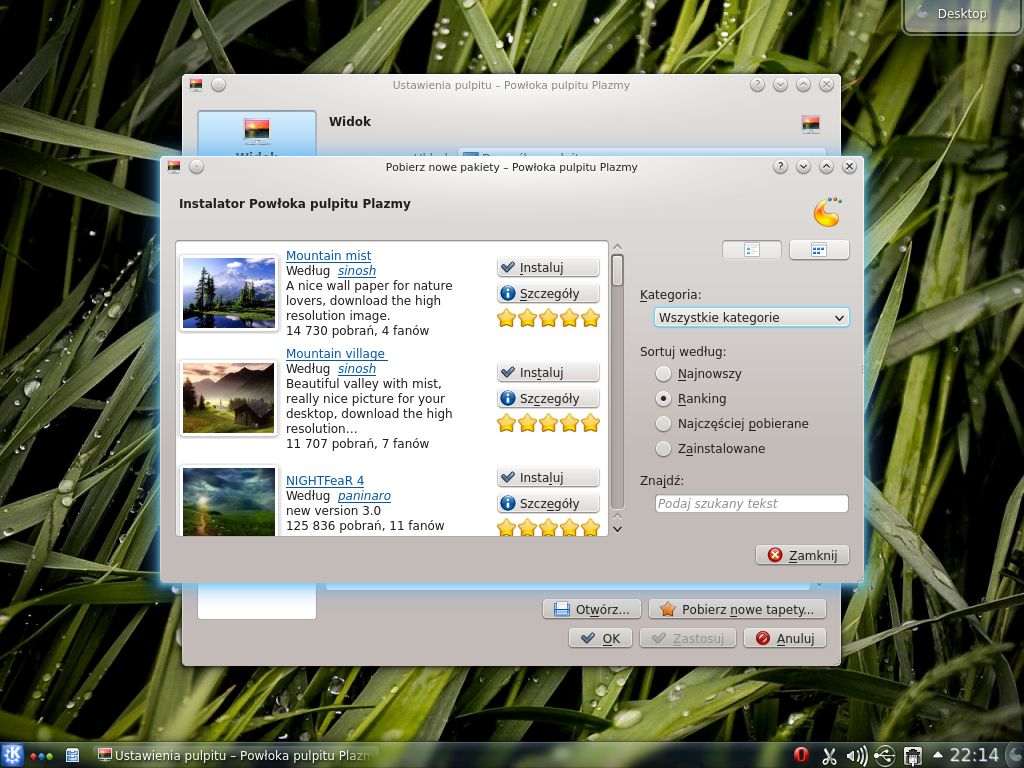Open the network connection tray icon
This screenshot has width=1024, height=768.
click(x=912, y=756)
